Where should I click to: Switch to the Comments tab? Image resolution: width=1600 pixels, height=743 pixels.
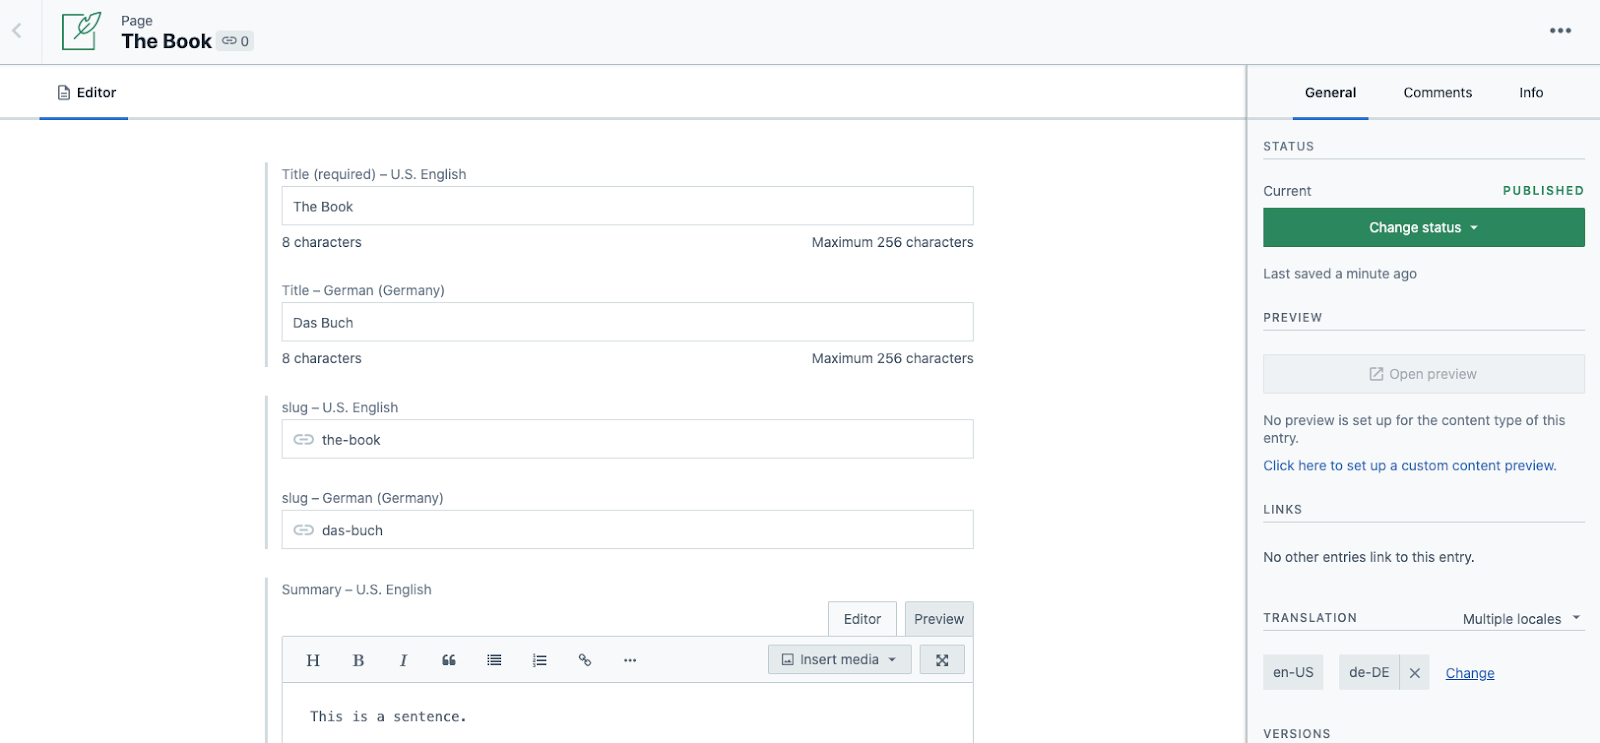(1437, 93)
